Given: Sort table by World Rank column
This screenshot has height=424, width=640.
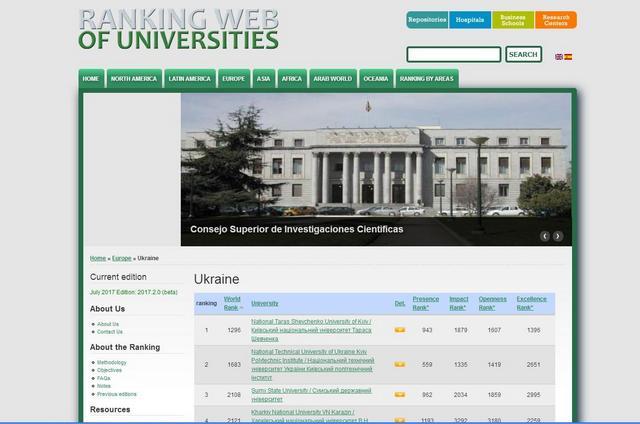Looking at the screenshot, I should 232,303.
